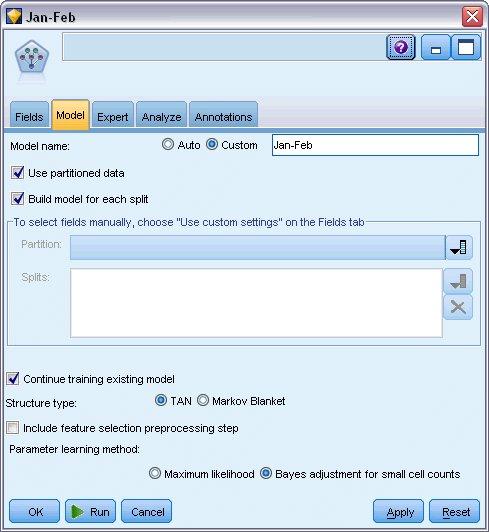Open the Partition field picker icon
Image resolution: width=489 pixels, height=532 pixels.
tap(459, 248)
